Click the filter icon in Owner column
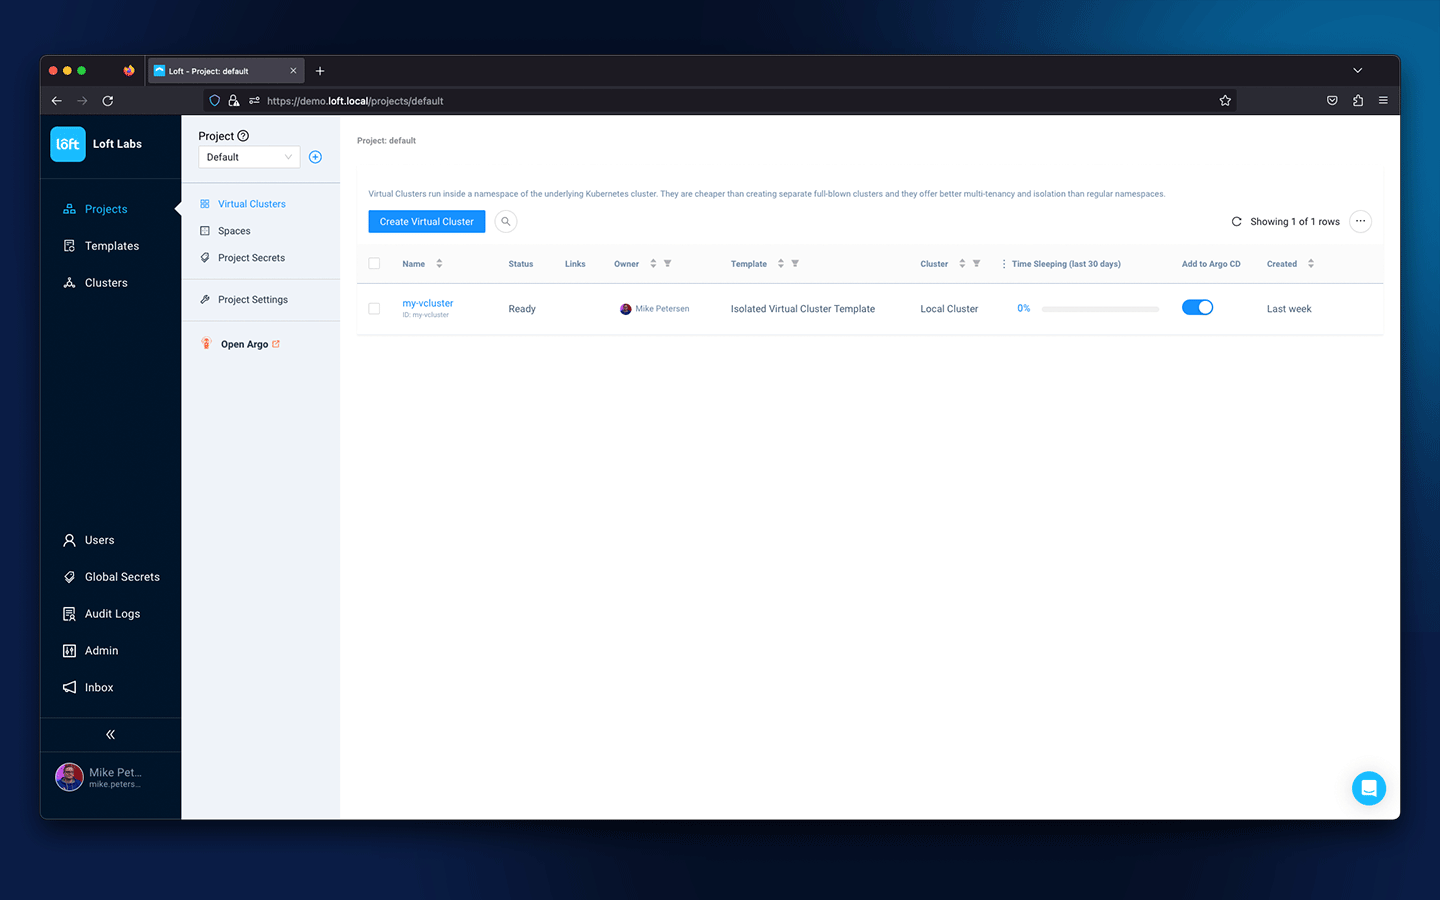1440x900 pixels. 668,264
